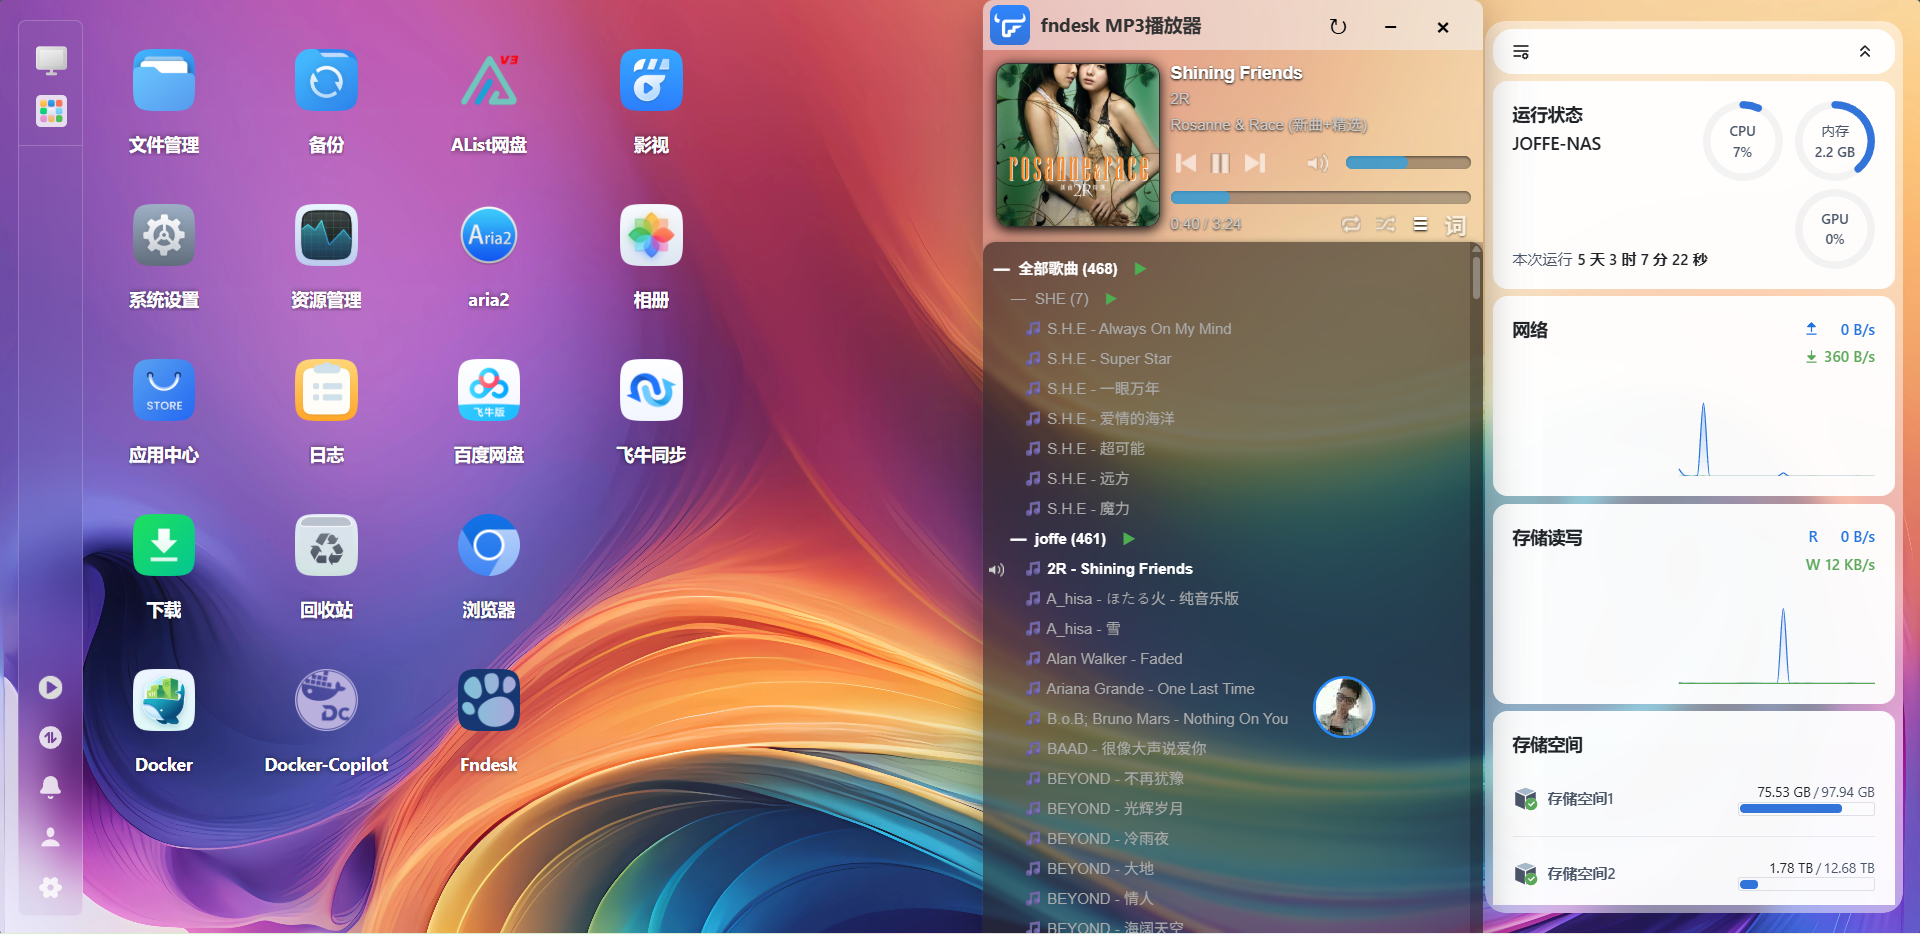Open the AList网盘 app

pos(488,80)
